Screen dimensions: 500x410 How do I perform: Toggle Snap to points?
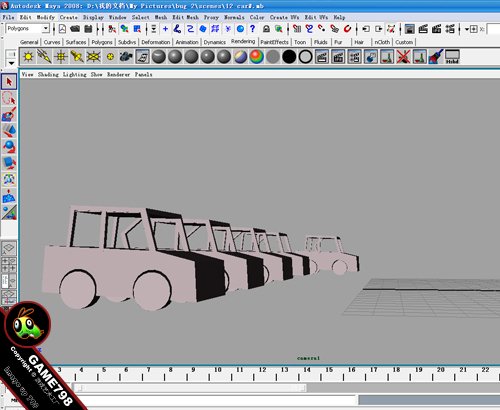click(322, 29)
